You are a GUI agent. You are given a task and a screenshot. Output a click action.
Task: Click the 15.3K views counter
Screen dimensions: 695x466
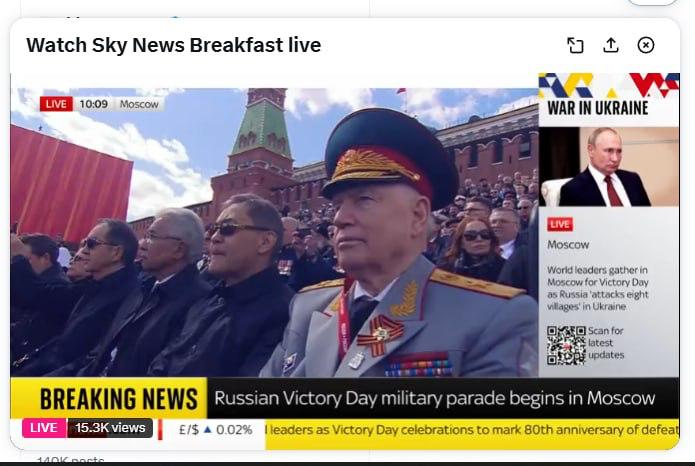pyautogui.click(x=110, y=428)
